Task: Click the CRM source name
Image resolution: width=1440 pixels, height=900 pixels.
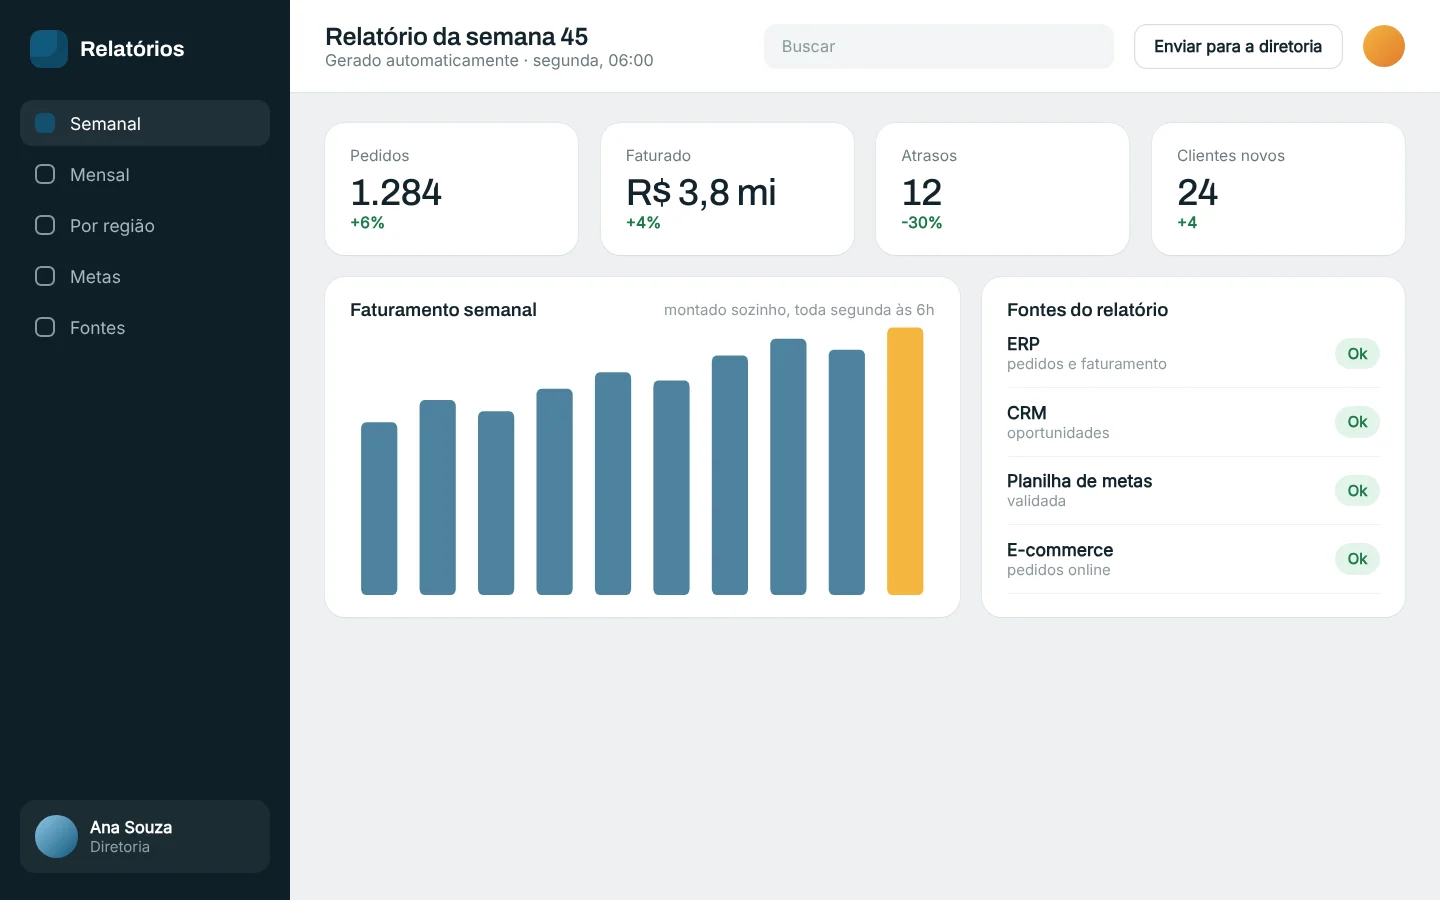Action: click(x=1026, y=413)
